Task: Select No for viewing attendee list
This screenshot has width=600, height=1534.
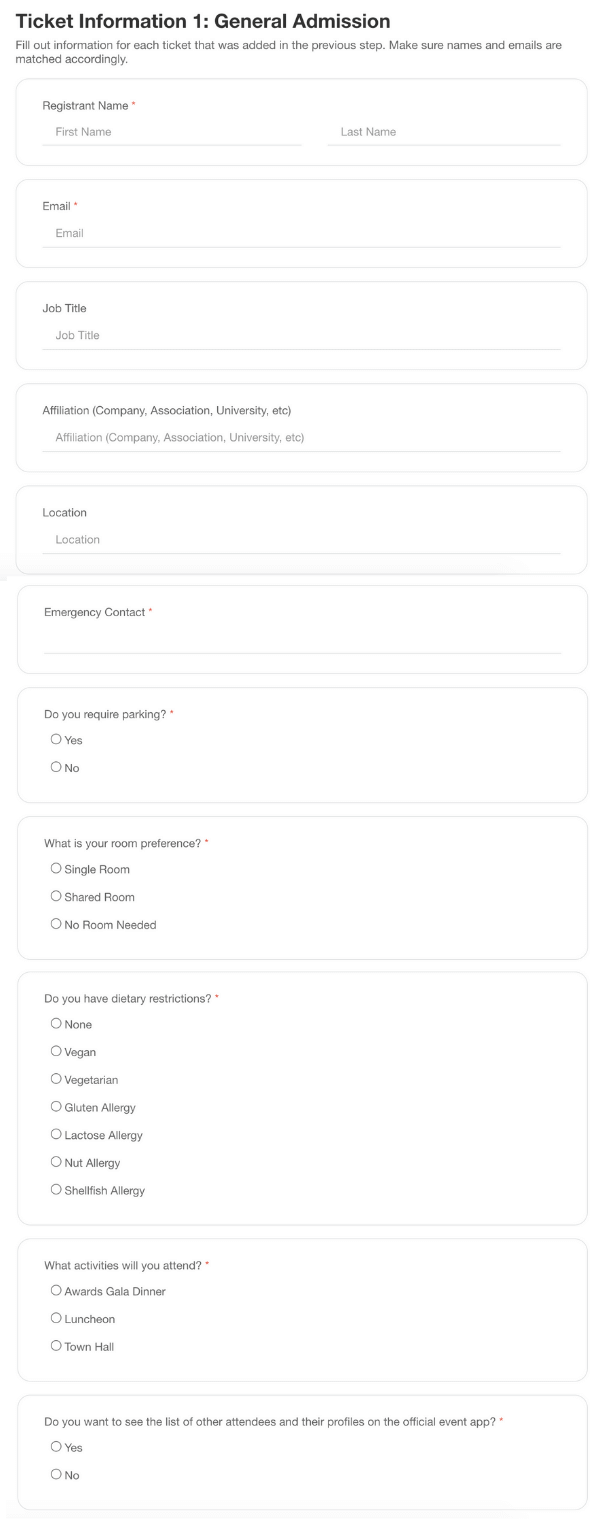Action: pyautogui.click(x=56, y=1475)
